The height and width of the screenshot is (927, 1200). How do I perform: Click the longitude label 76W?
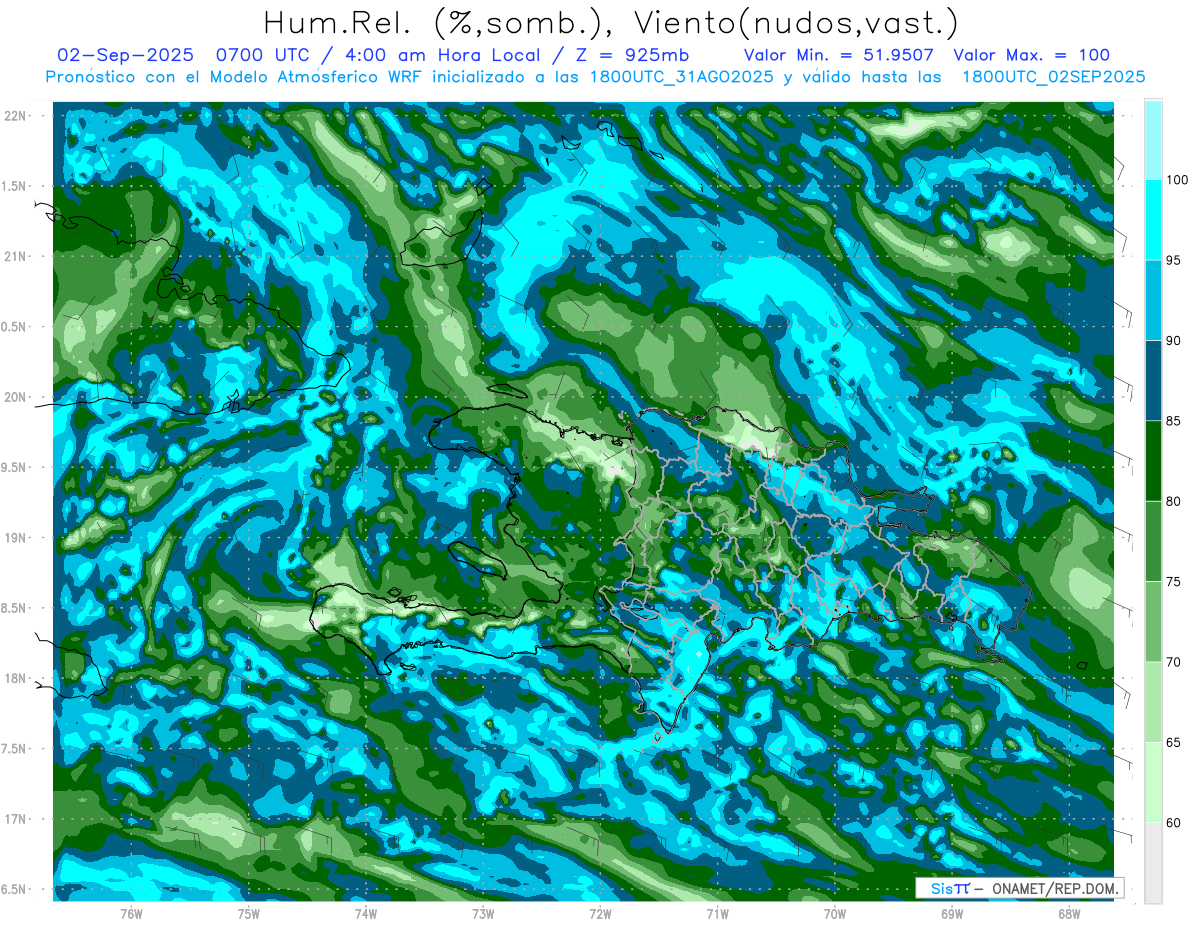(131, 914)
